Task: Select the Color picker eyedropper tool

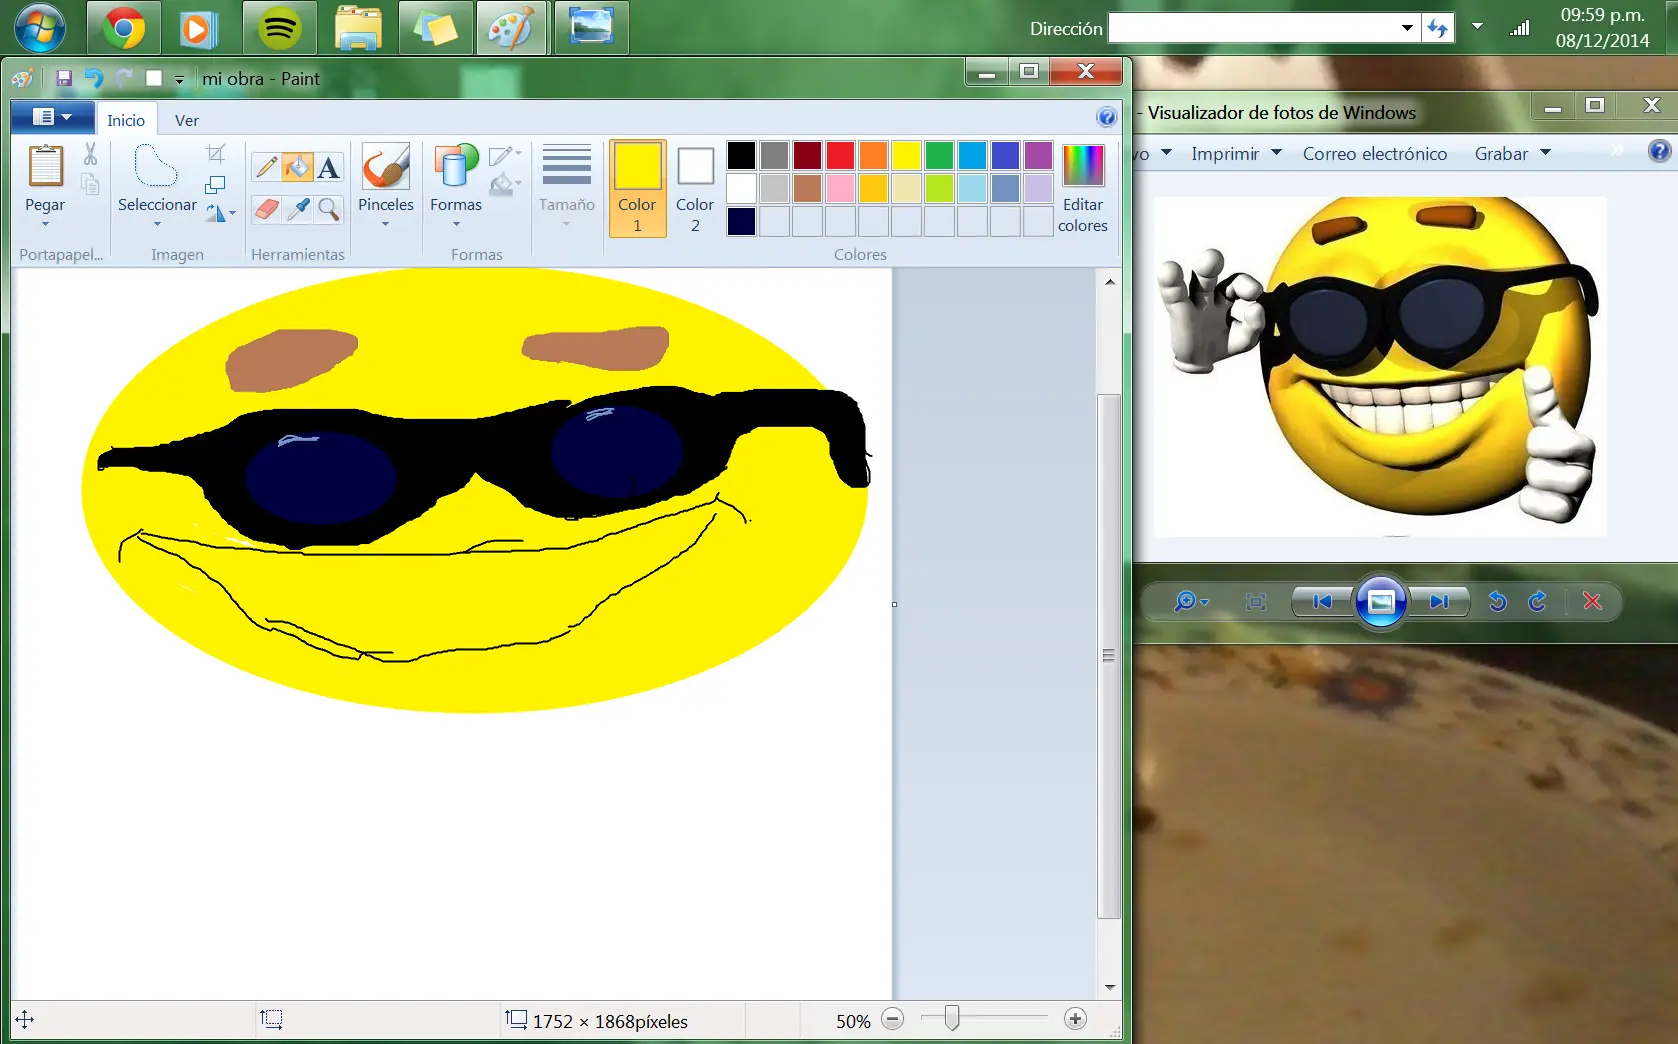Action: pos(297,209)
